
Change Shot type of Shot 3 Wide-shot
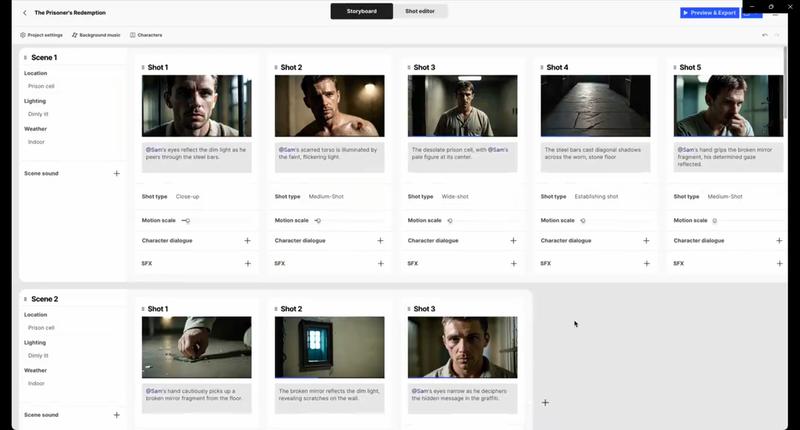[455, 197]
